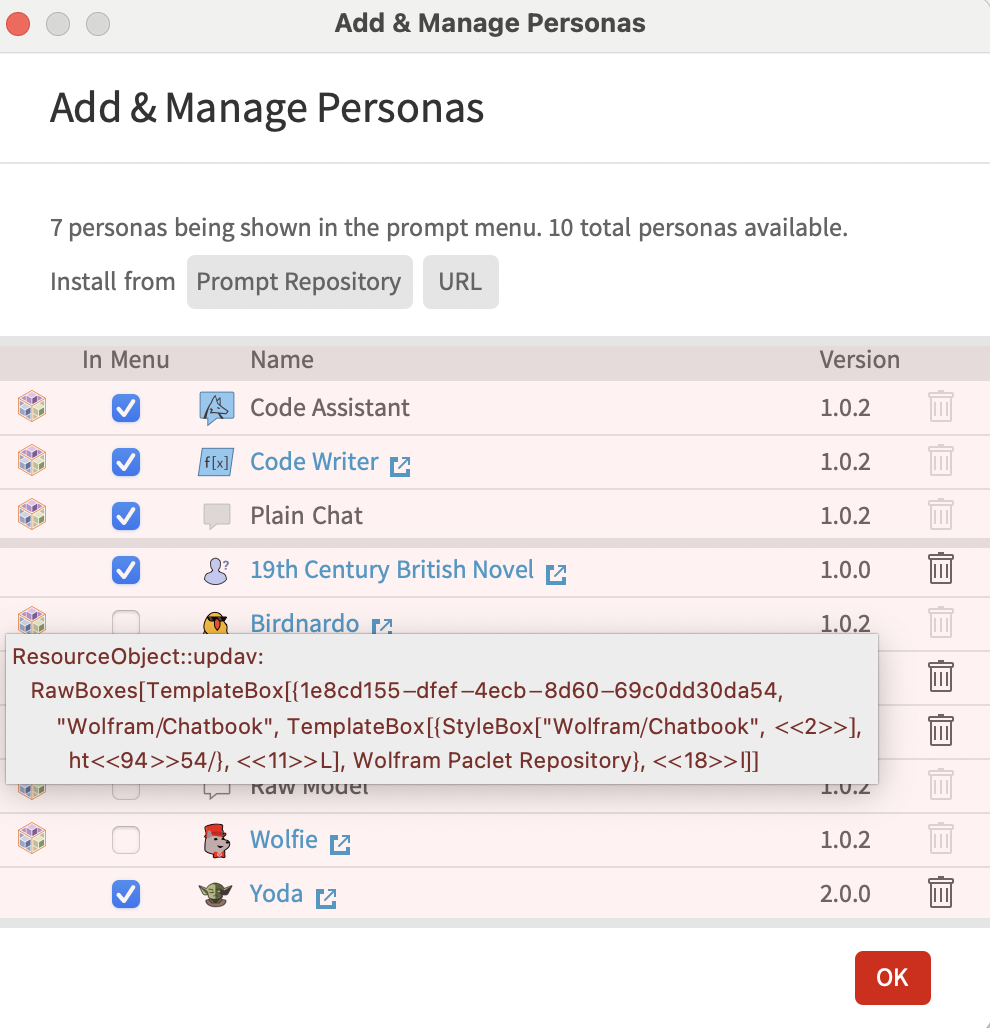
Task: Select the Code Assistant persona icon
Action: [x=216, y=407]
